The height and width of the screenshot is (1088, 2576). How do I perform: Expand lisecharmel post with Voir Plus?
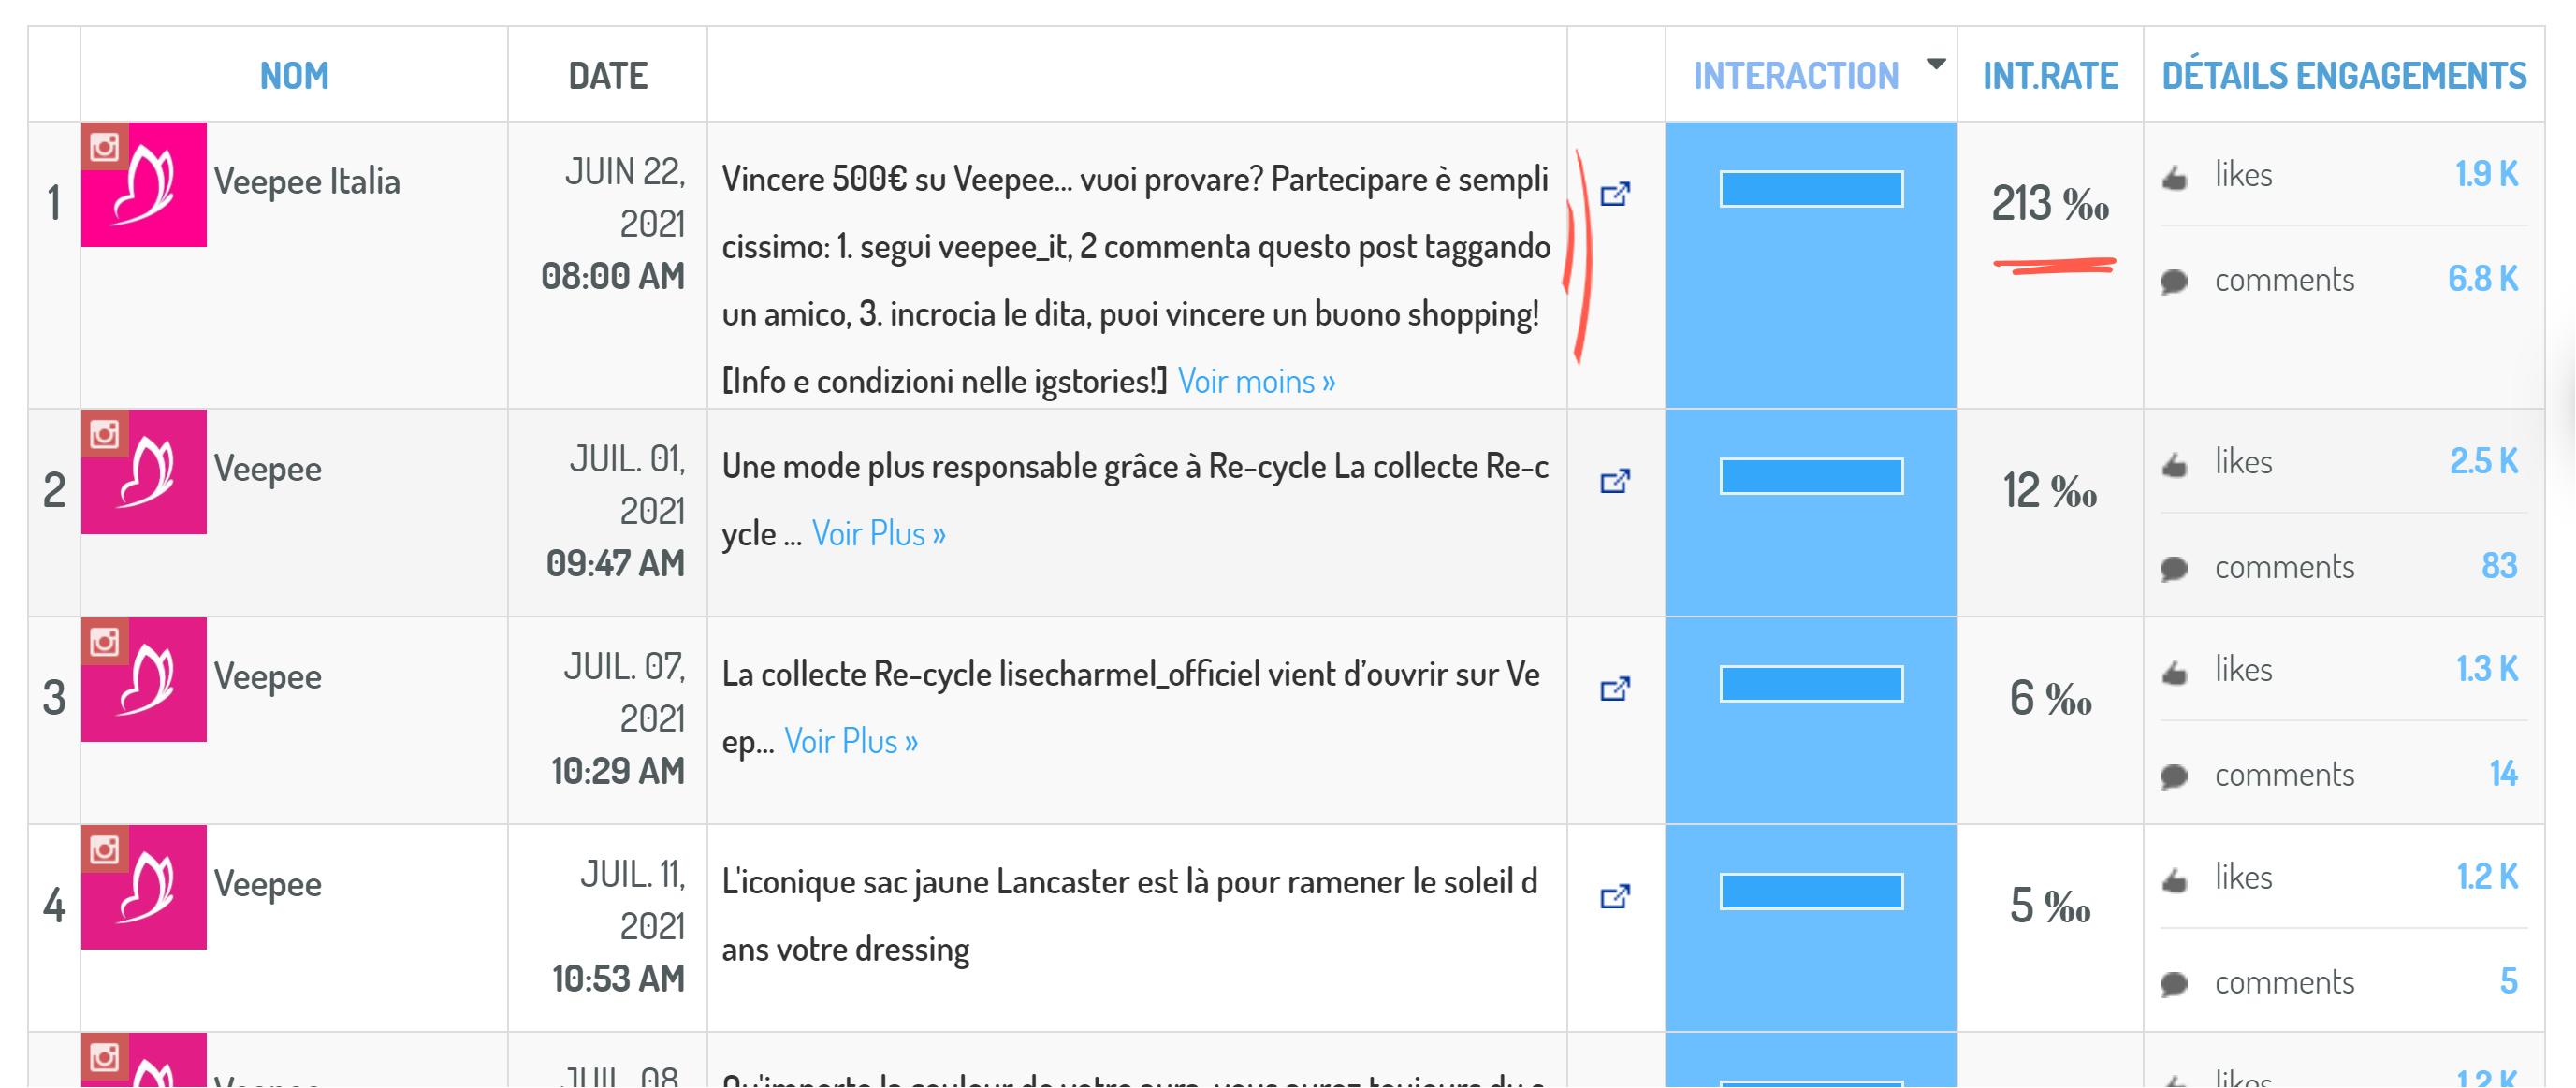tap(850, 742)
